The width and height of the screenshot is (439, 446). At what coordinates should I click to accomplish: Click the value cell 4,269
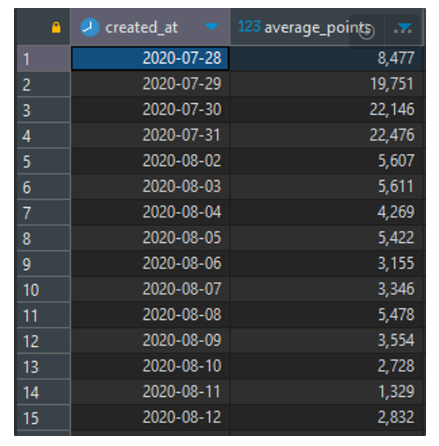(327, 212)
